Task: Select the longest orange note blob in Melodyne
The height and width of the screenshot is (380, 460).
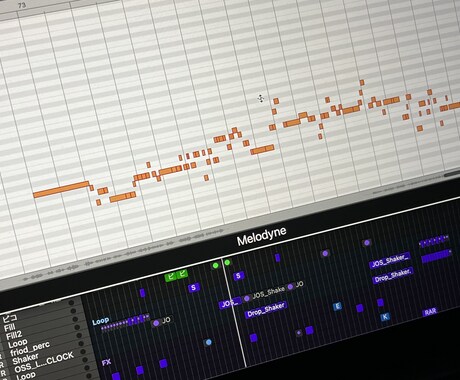Action: 61,189
